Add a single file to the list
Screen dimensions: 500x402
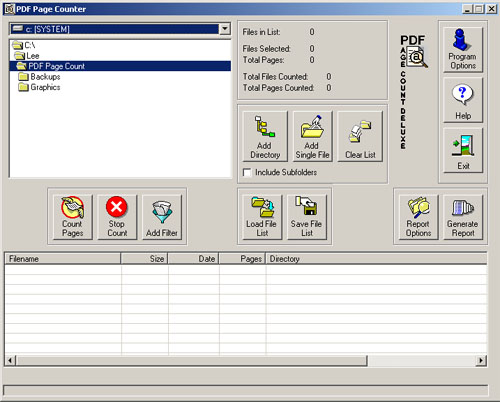click(312, 136)
